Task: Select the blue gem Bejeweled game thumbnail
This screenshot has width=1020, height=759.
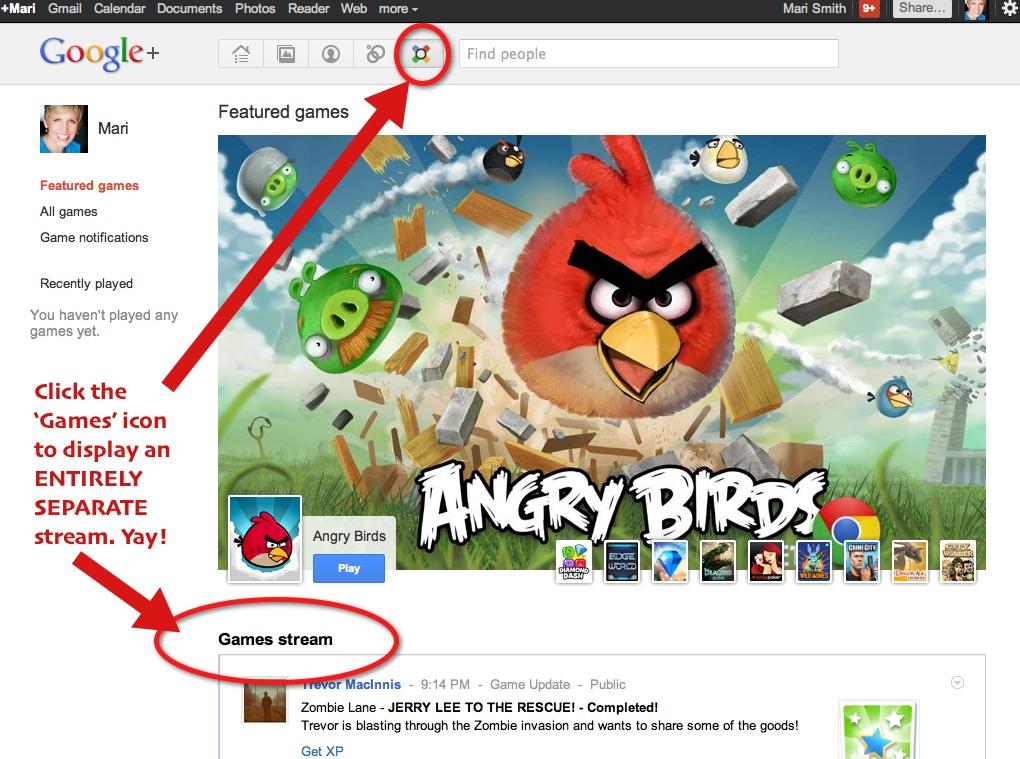Action: [669, 561]
